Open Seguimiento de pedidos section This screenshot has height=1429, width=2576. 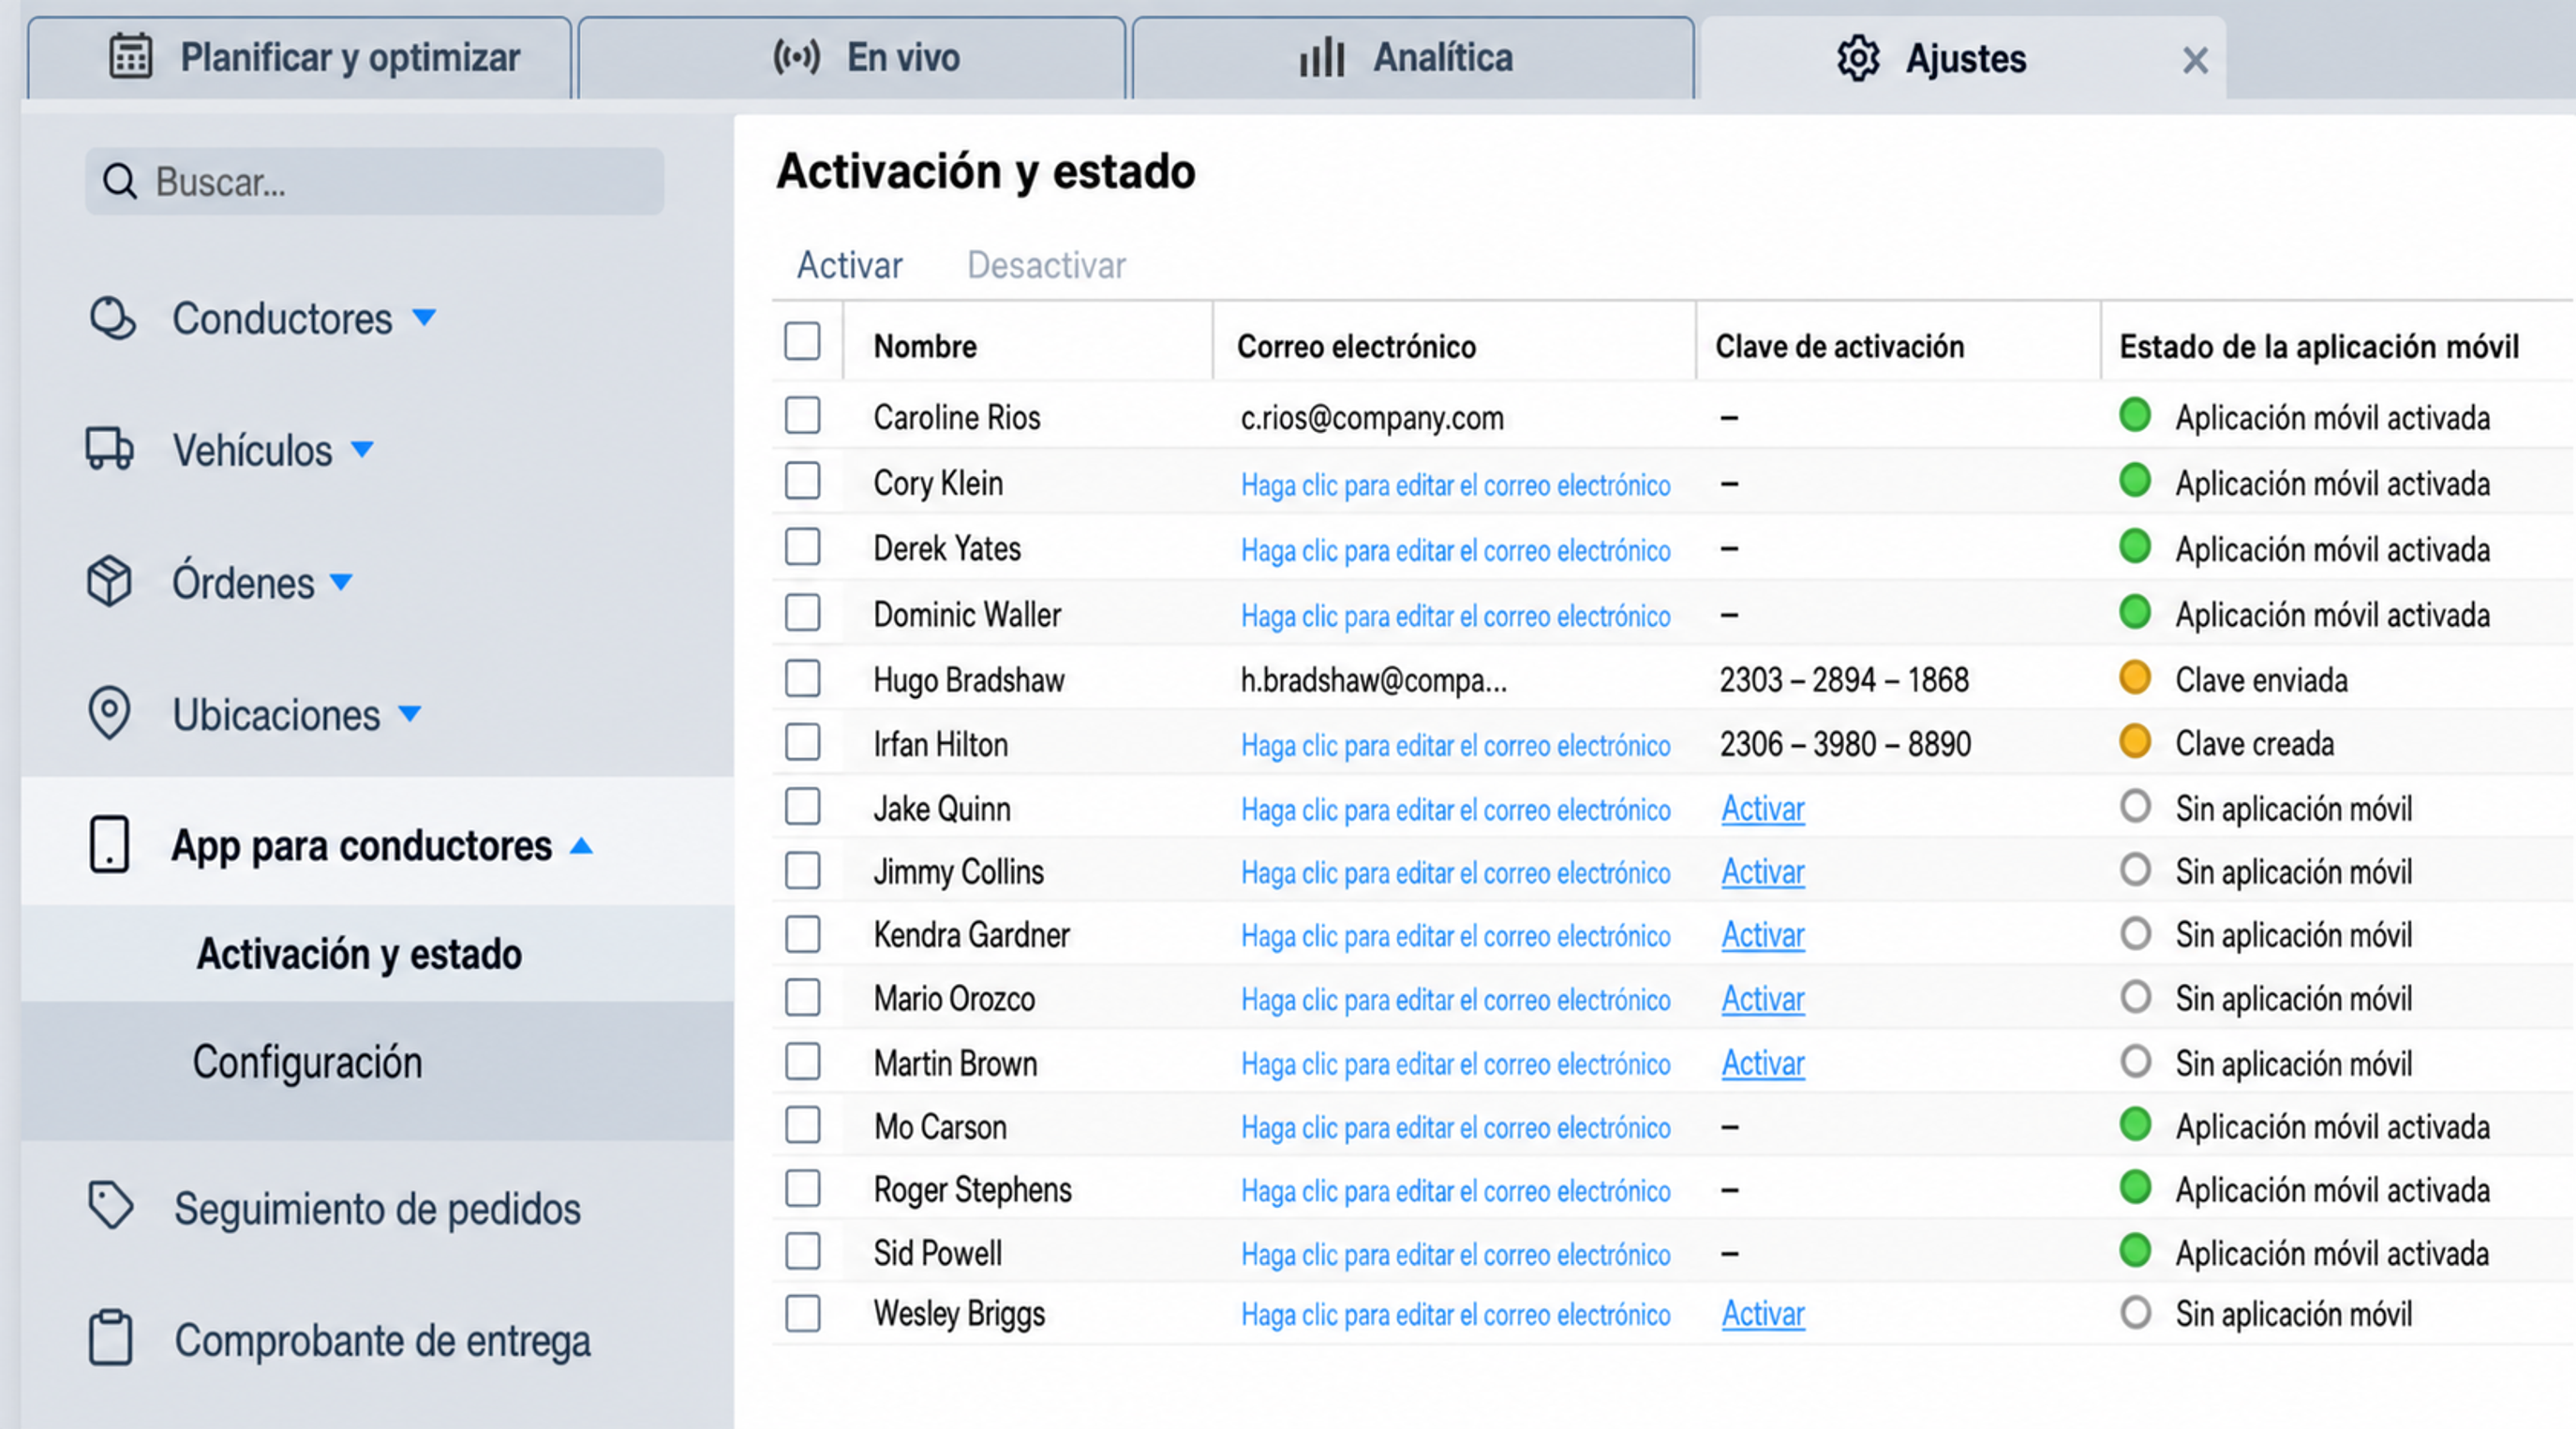[377, 1208]
